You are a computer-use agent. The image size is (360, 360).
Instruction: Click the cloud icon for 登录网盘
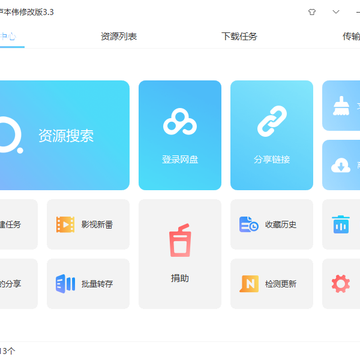pos(180,122)
